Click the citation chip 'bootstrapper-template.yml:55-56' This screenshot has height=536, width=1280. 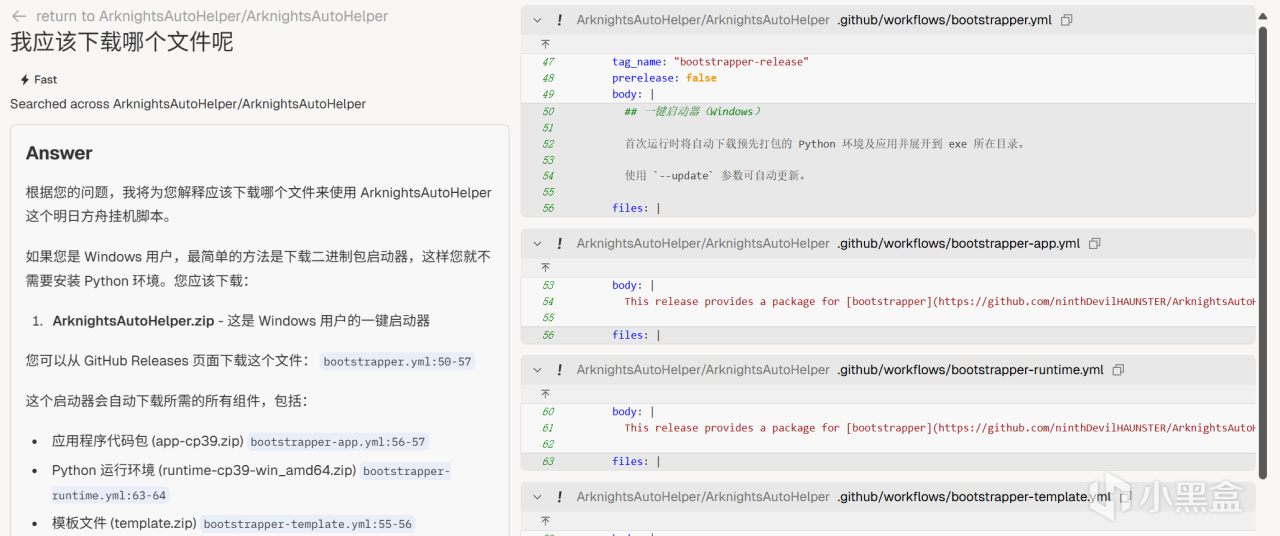(307, 523)
